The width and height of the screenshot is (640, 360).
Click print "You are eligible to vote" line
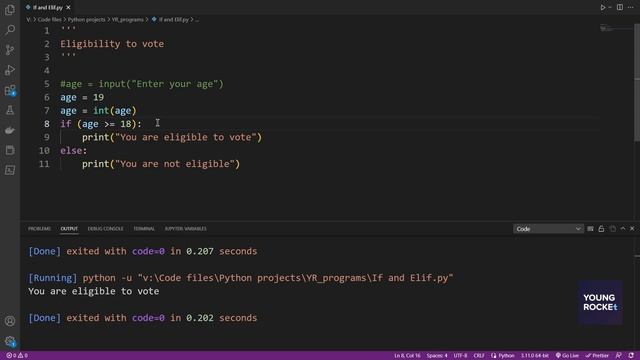(x=171, y=137)
